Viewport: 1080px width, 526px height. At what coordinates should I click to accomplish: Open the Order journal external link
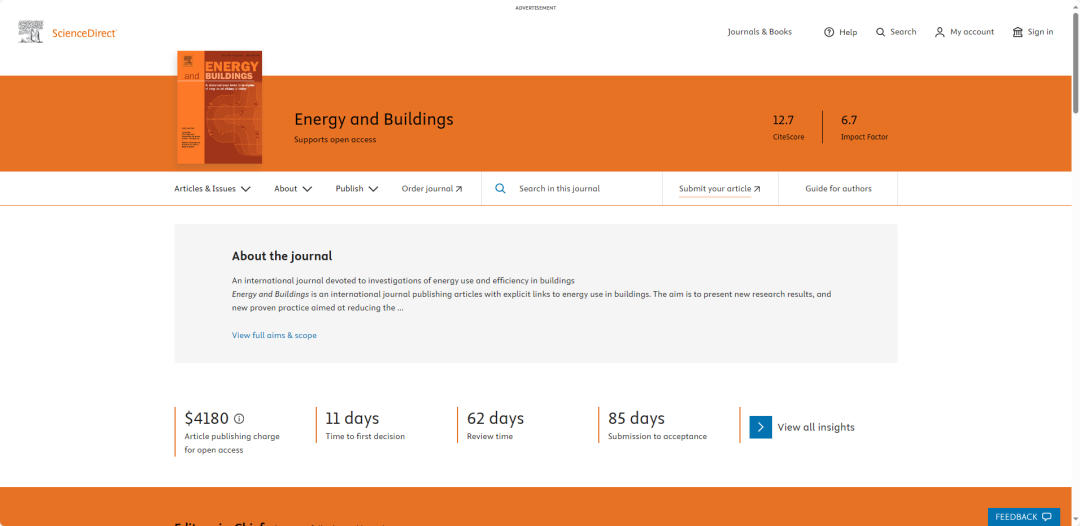tap(432, 189)
